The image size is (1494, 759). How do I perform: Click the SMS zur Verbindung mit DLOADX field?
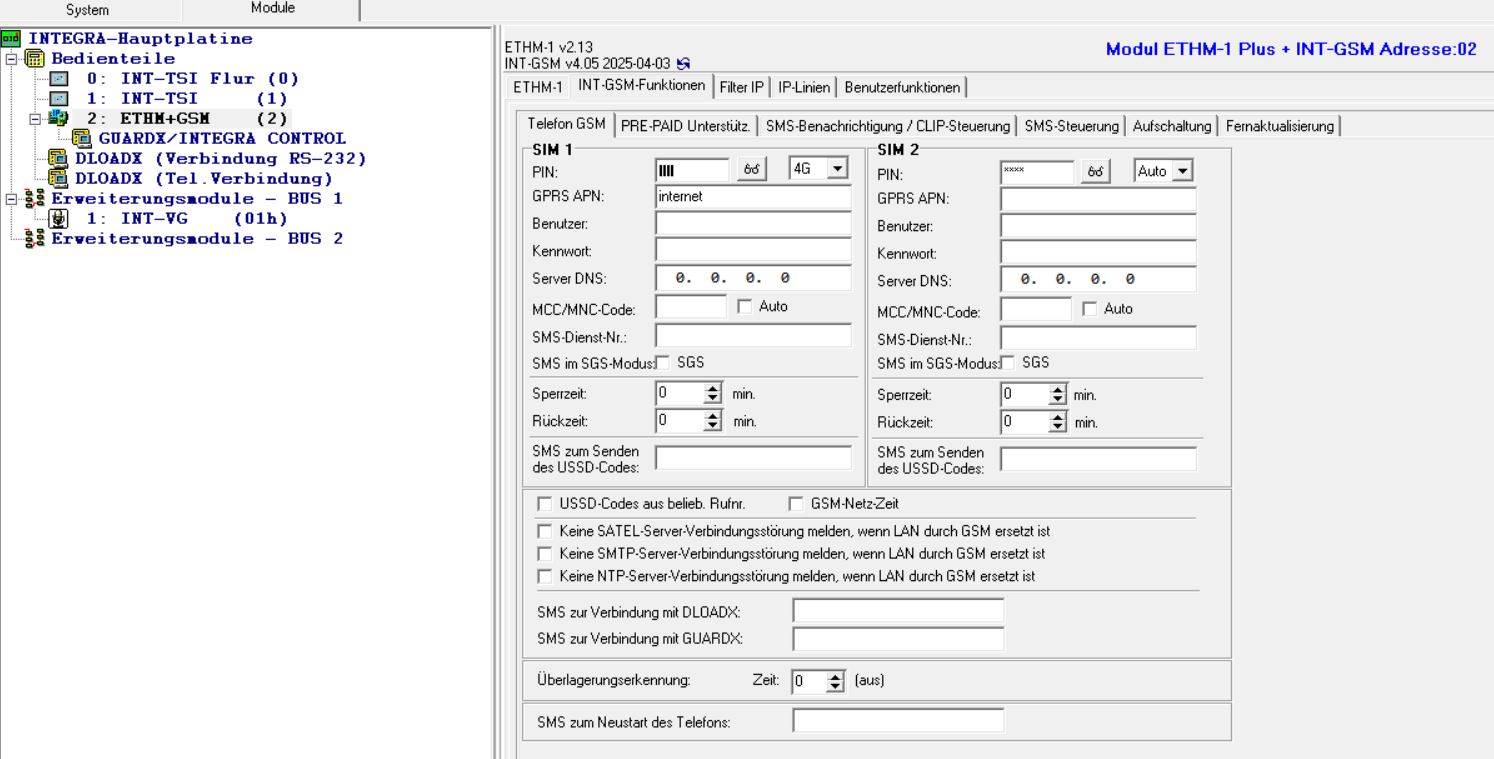pos(897,610)
